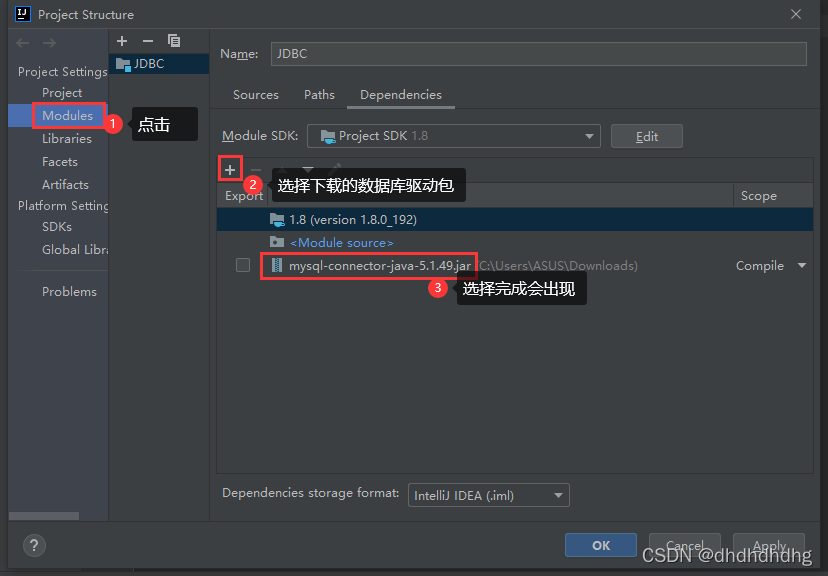This screenshot has height=576, width=828.
Task: Open Facets in the sidebar
Action: click(x=60, y=162)
